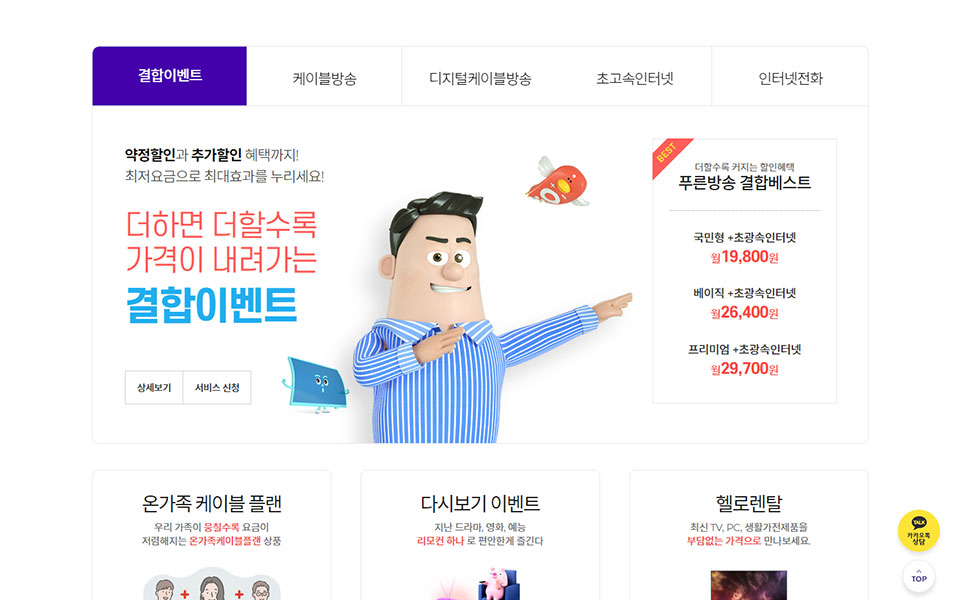Go to the 인터넷전화 tab

(x=790, y=77)
